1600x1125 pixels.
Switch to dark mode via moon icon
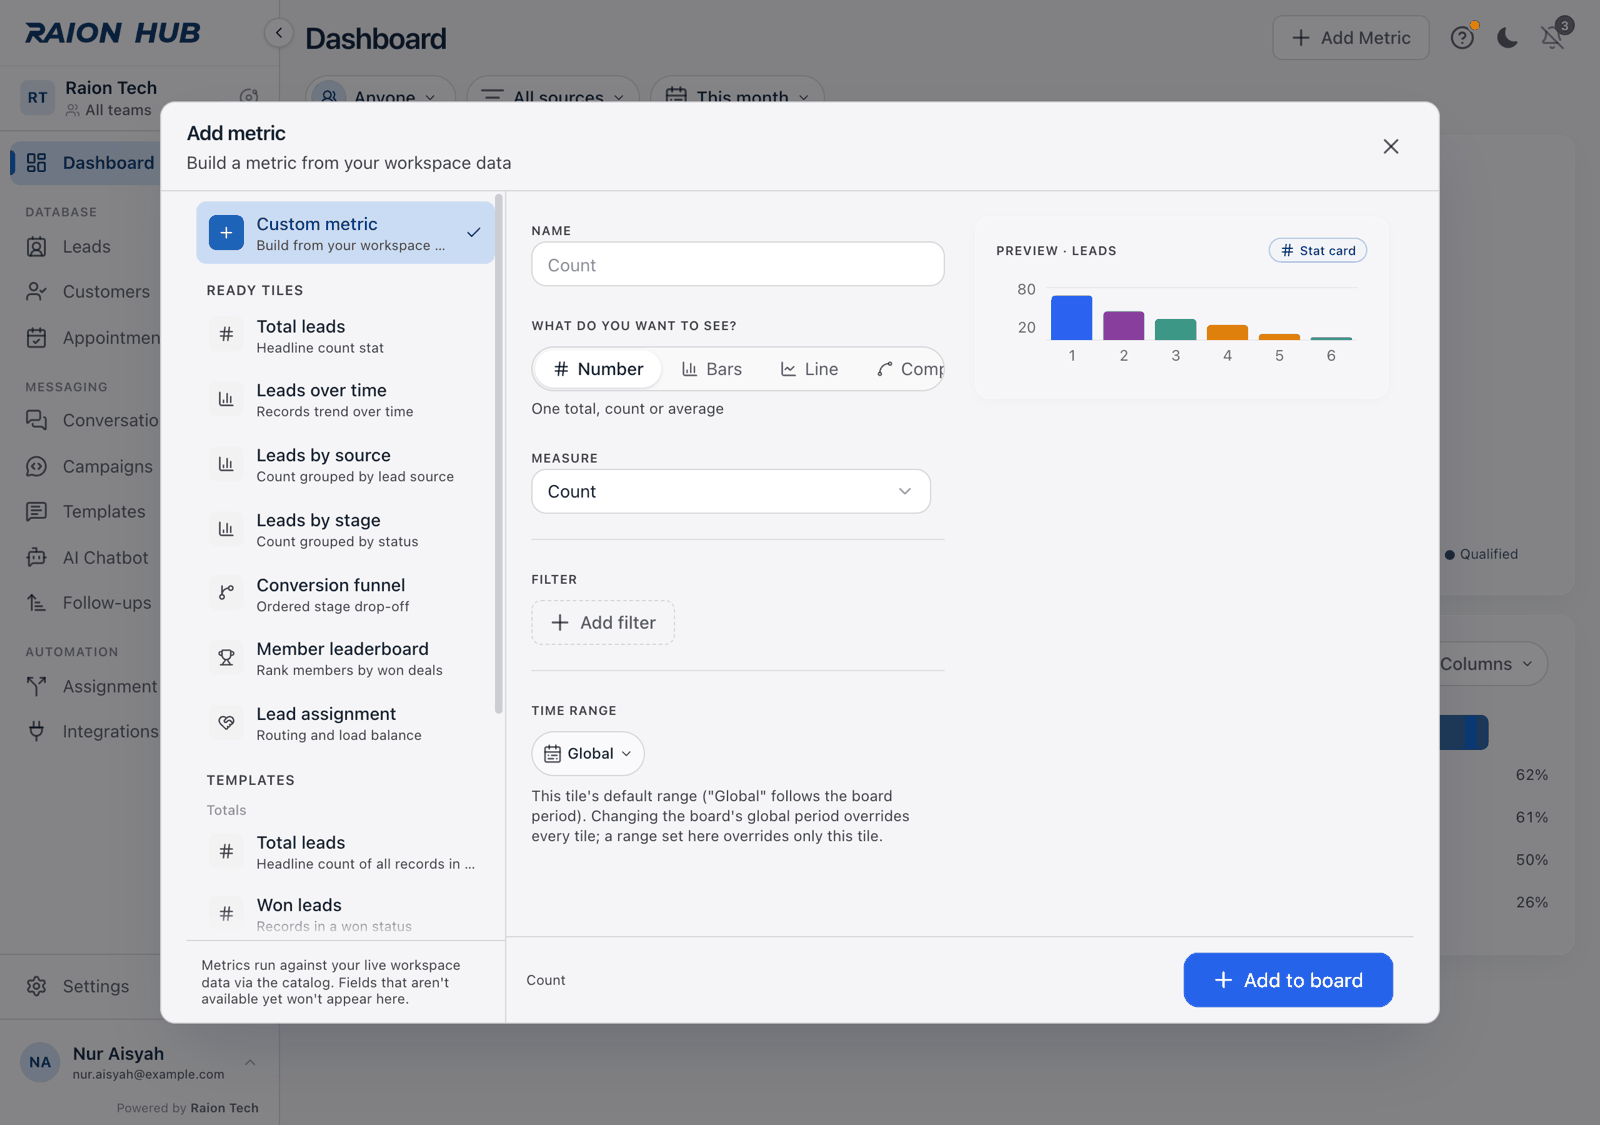[x=1507, y=38]
